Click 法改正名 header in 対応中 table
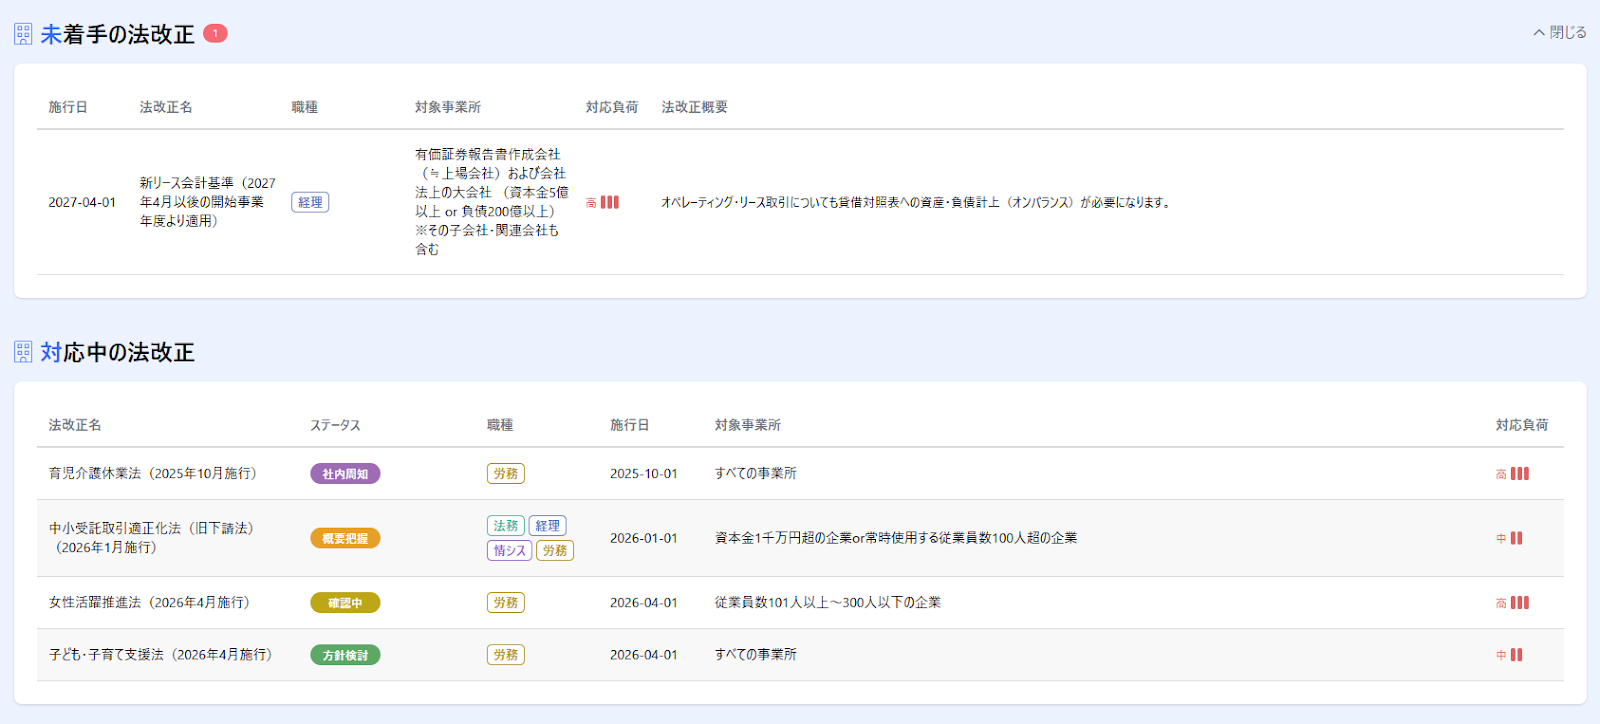 click(x=75, y=425)
